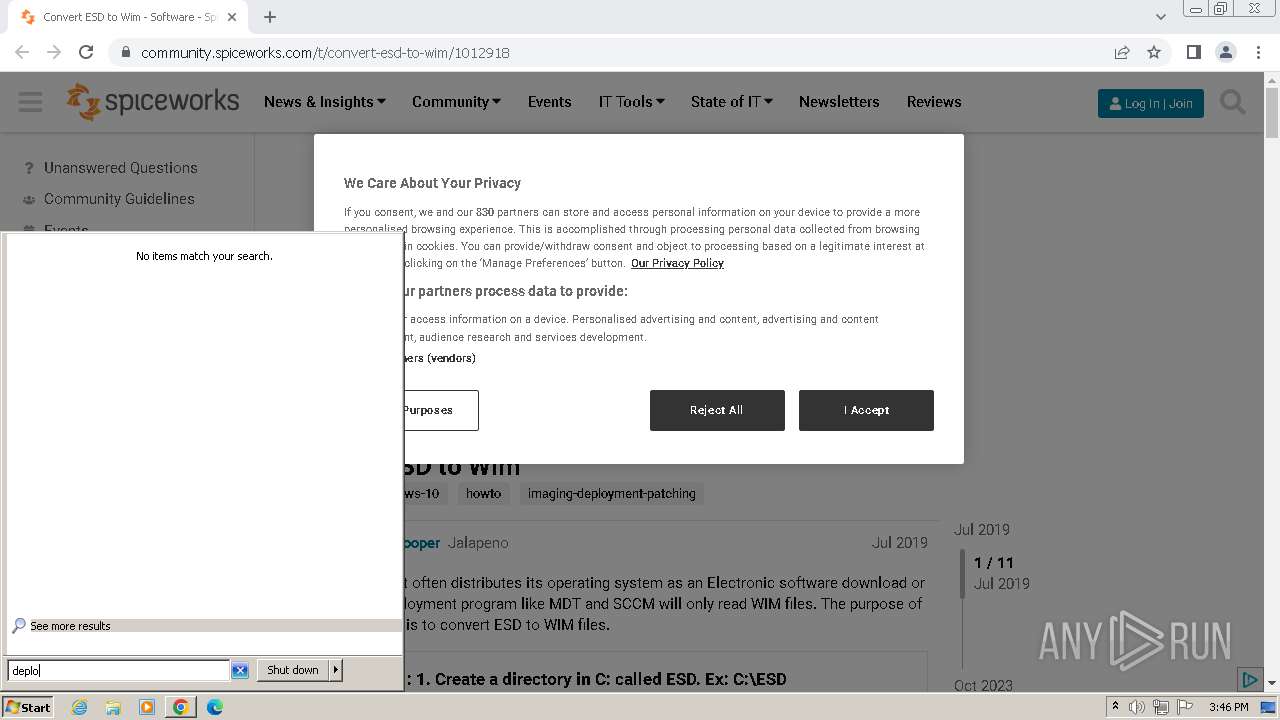Click the Shut down button

(x=293, y=670)
